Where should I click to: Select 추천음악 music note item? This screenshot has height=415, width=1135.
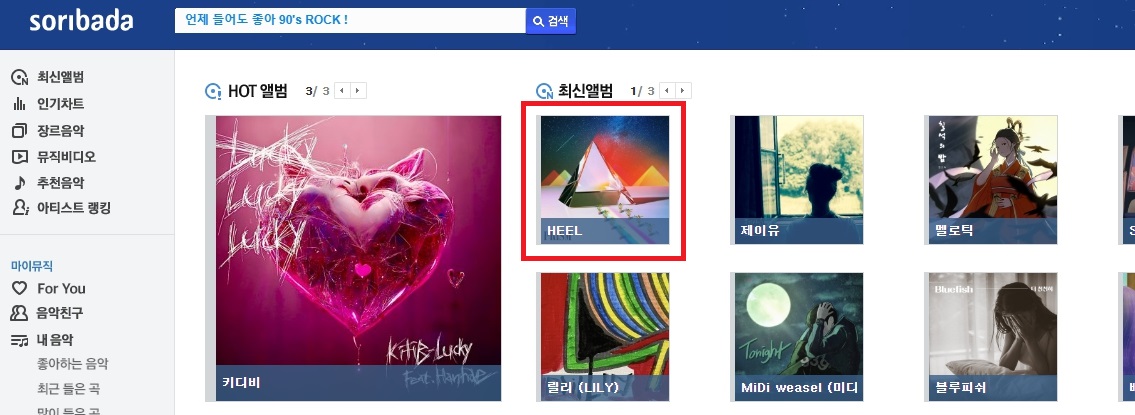click(48, 183)
